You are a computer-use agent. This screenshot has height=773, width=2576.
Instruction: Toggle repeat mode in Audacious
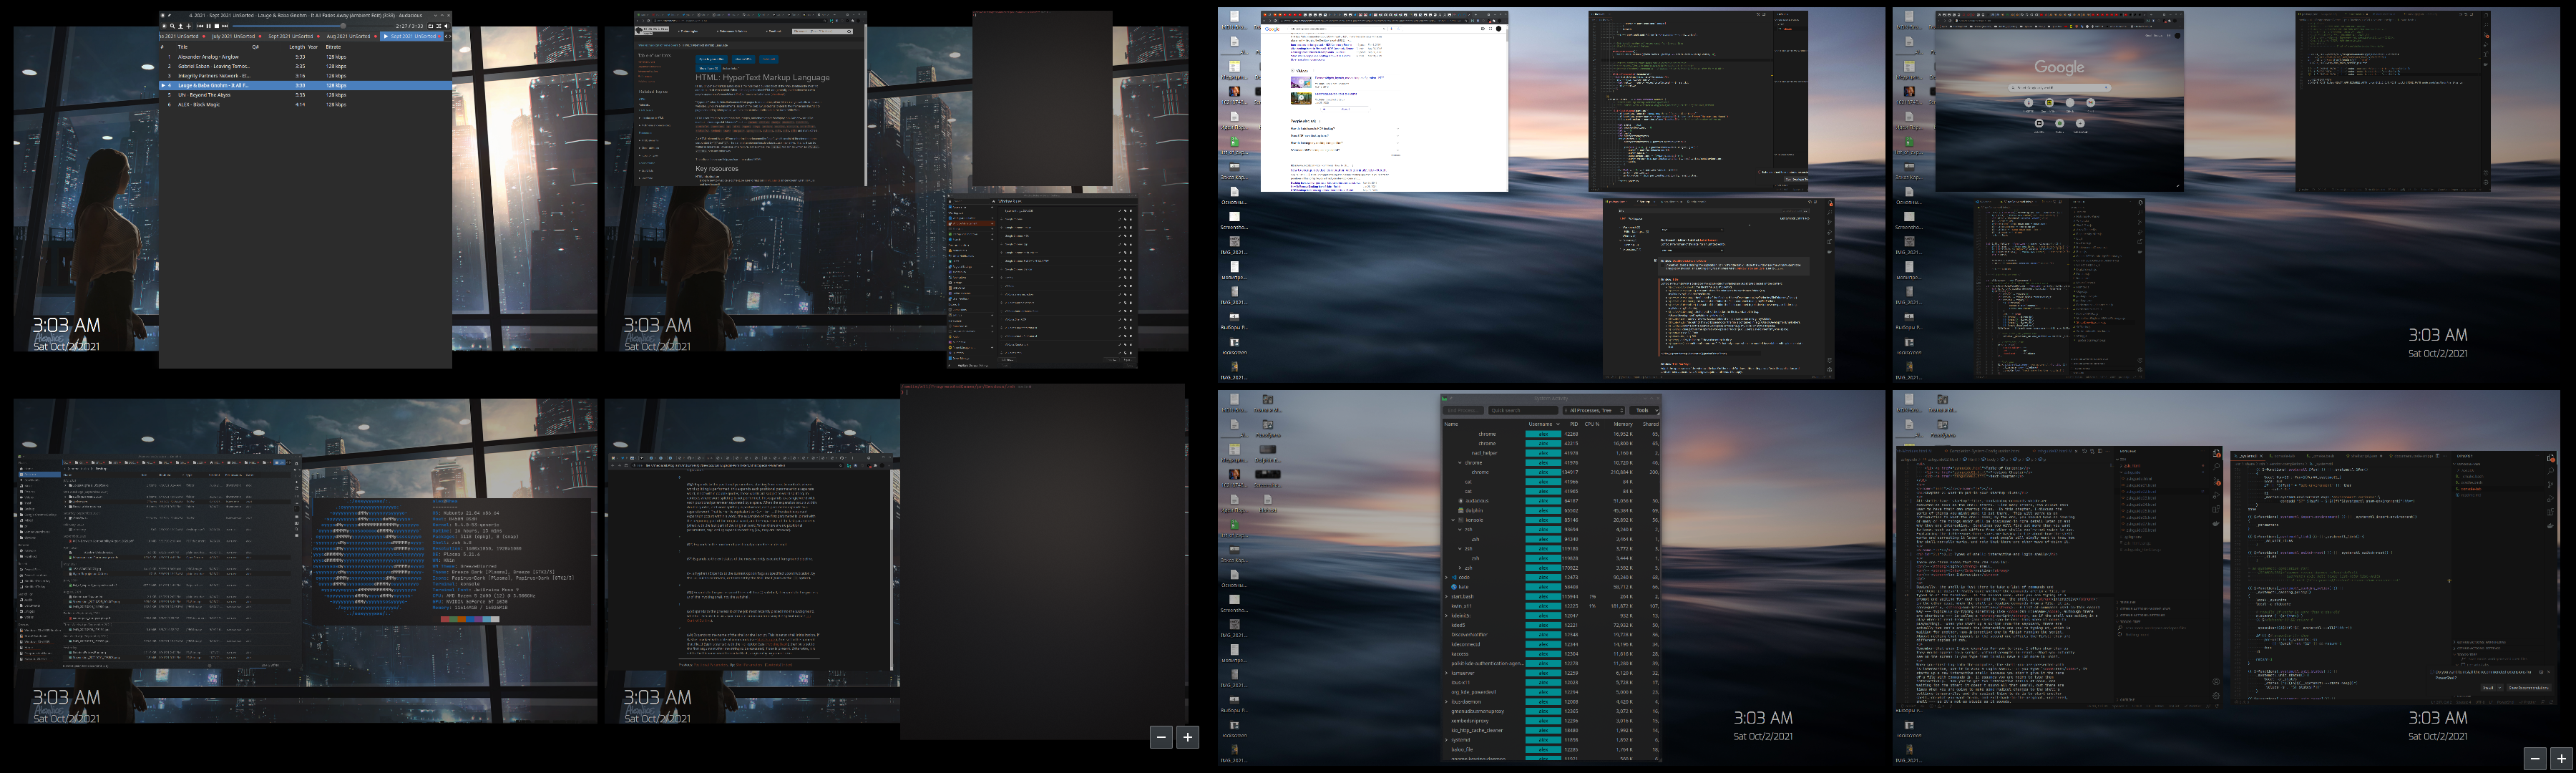(x=430, y=27)
